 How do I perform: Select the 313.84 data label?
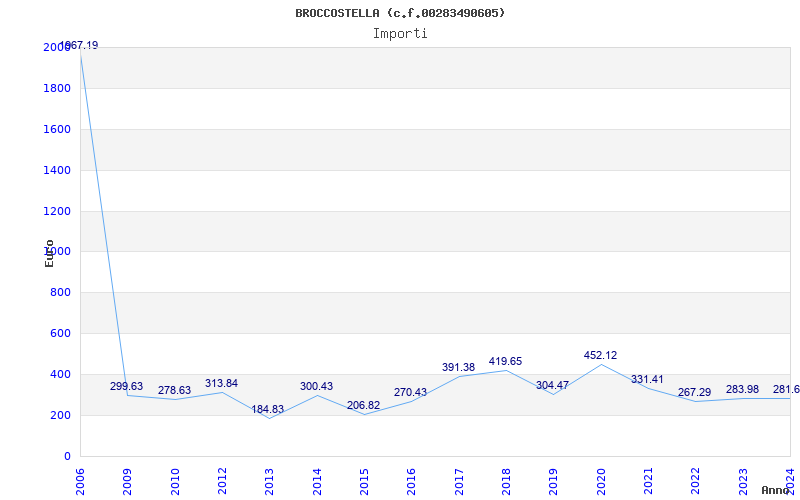point(221,383)
